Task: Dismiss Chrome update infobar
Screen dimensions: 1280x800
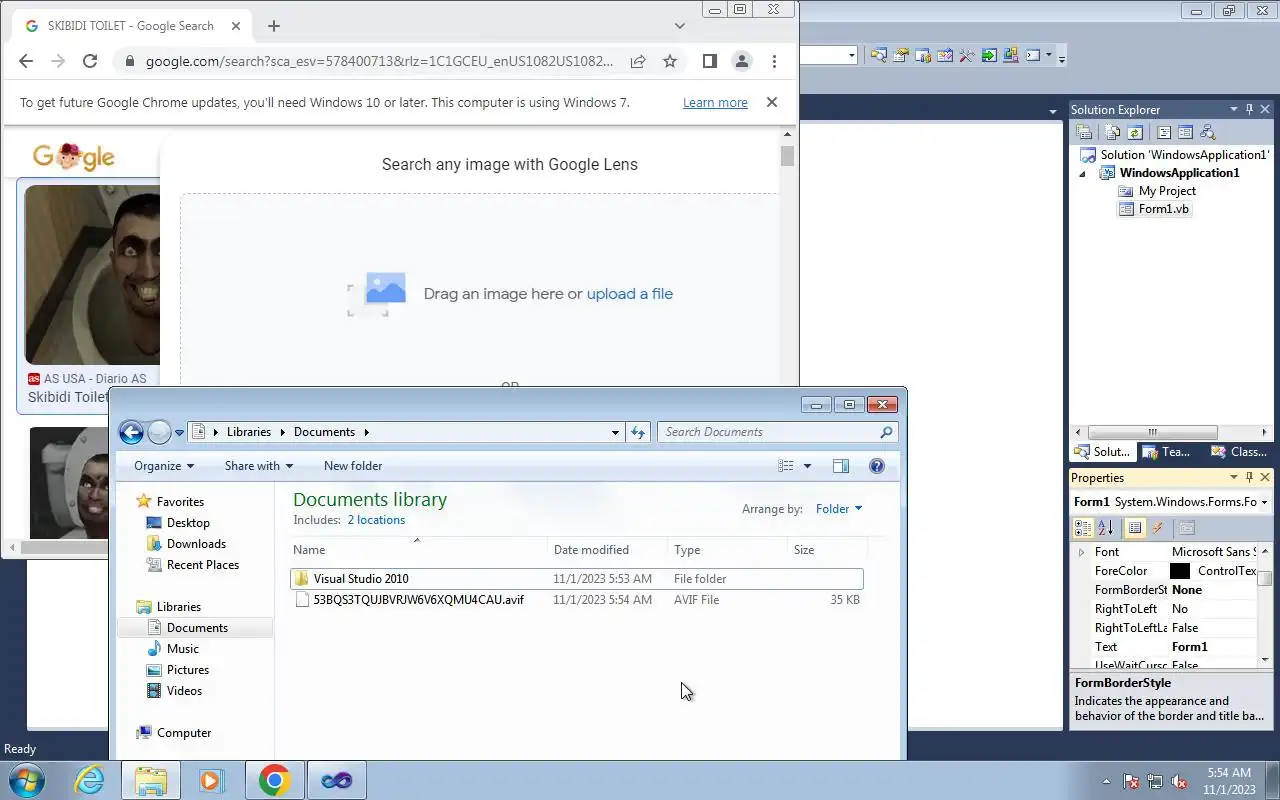Action: pyautogui.click(x=772, y=102)
